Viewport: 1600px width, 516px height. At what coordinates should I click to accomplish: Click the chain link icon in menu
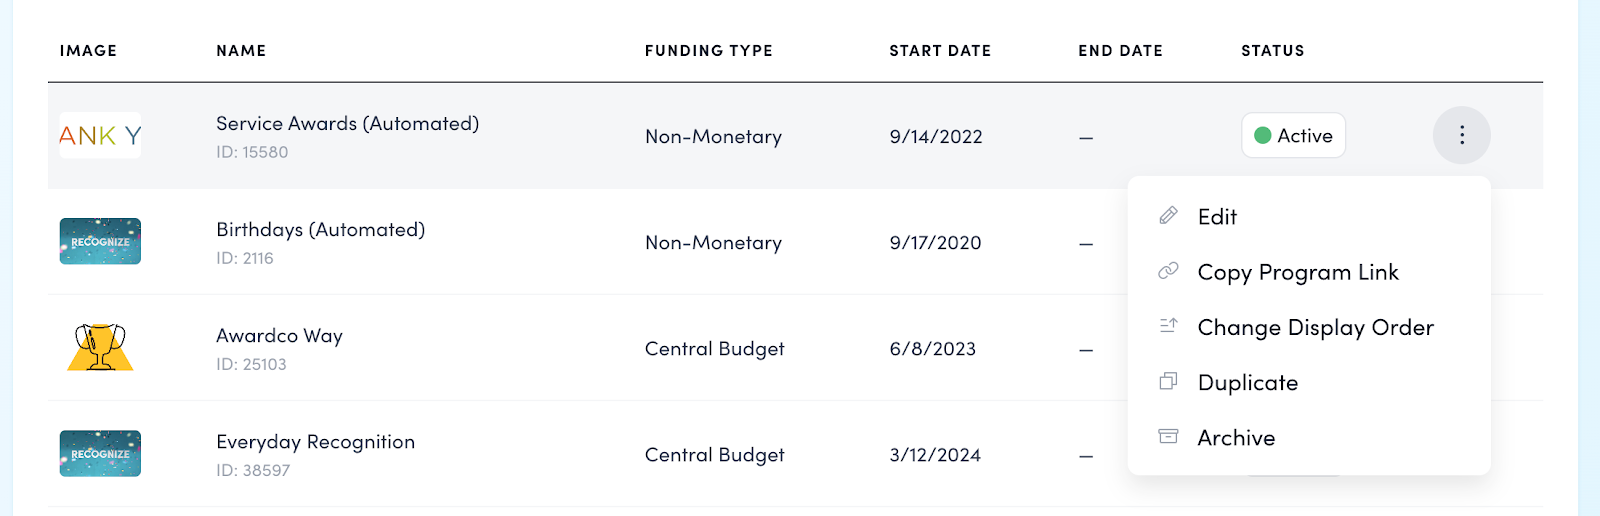[x=1168, y=271]
